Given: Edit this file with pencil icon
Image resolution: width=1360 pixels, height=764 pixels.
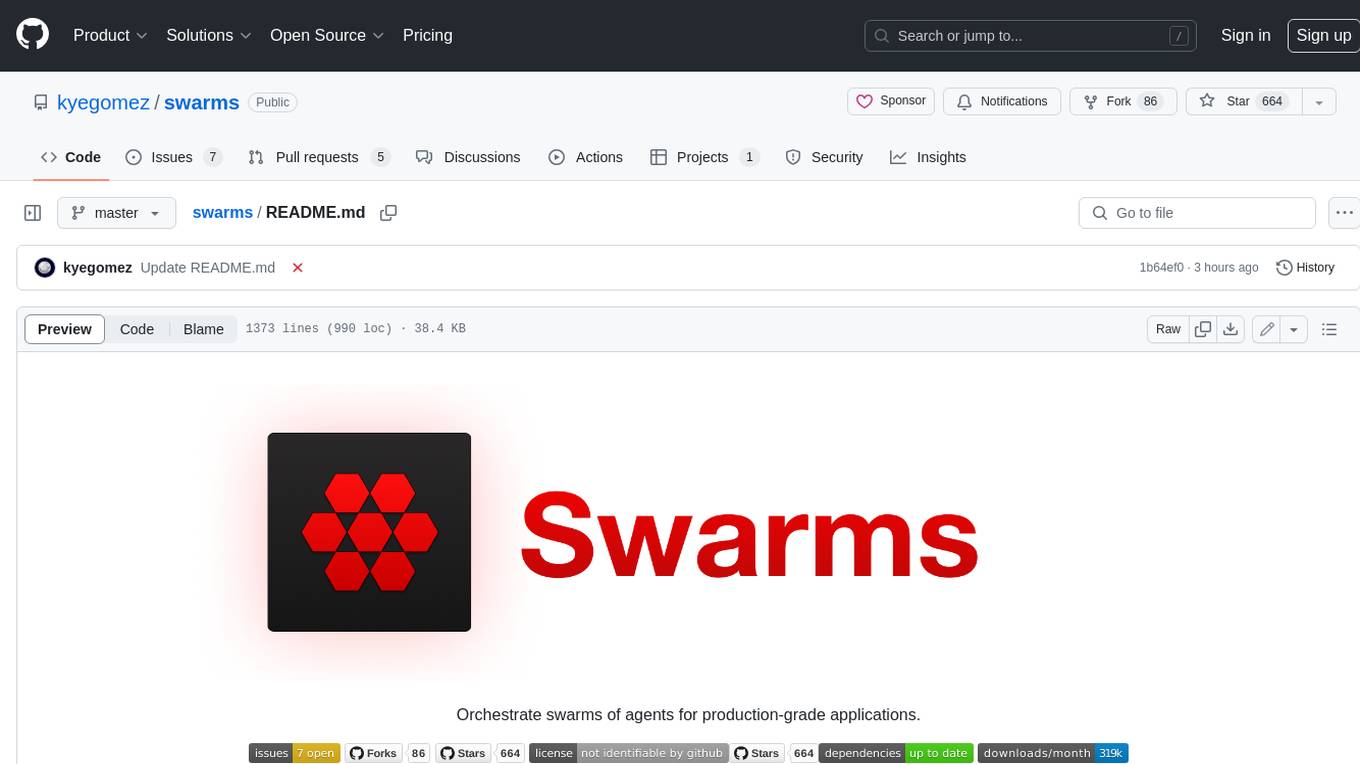Looking at the screenshot, I should (x=1266, y=329).
